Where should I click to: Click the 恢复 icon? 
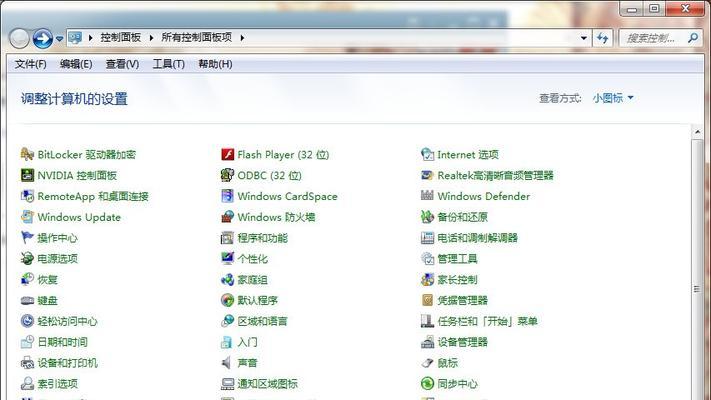[27, 280]
